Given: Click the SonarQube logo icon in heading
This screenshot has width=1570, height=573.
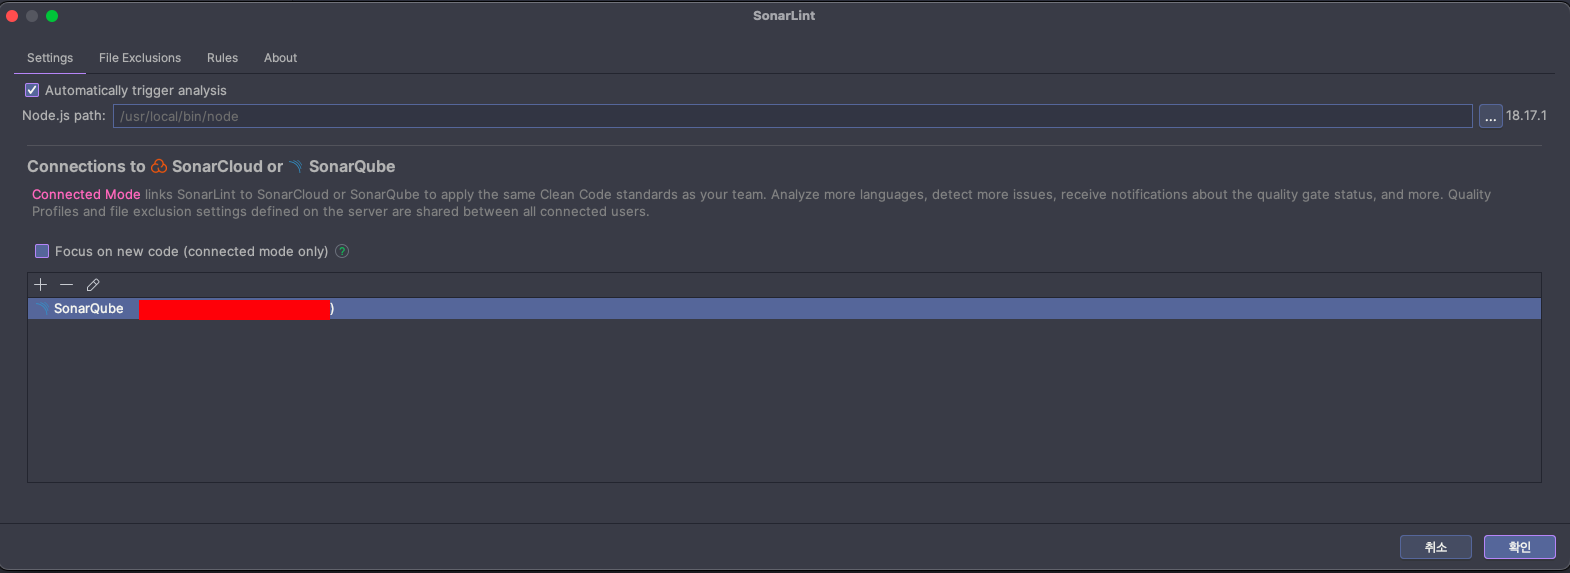Looking at the screenshot, I should coord(296,167).
